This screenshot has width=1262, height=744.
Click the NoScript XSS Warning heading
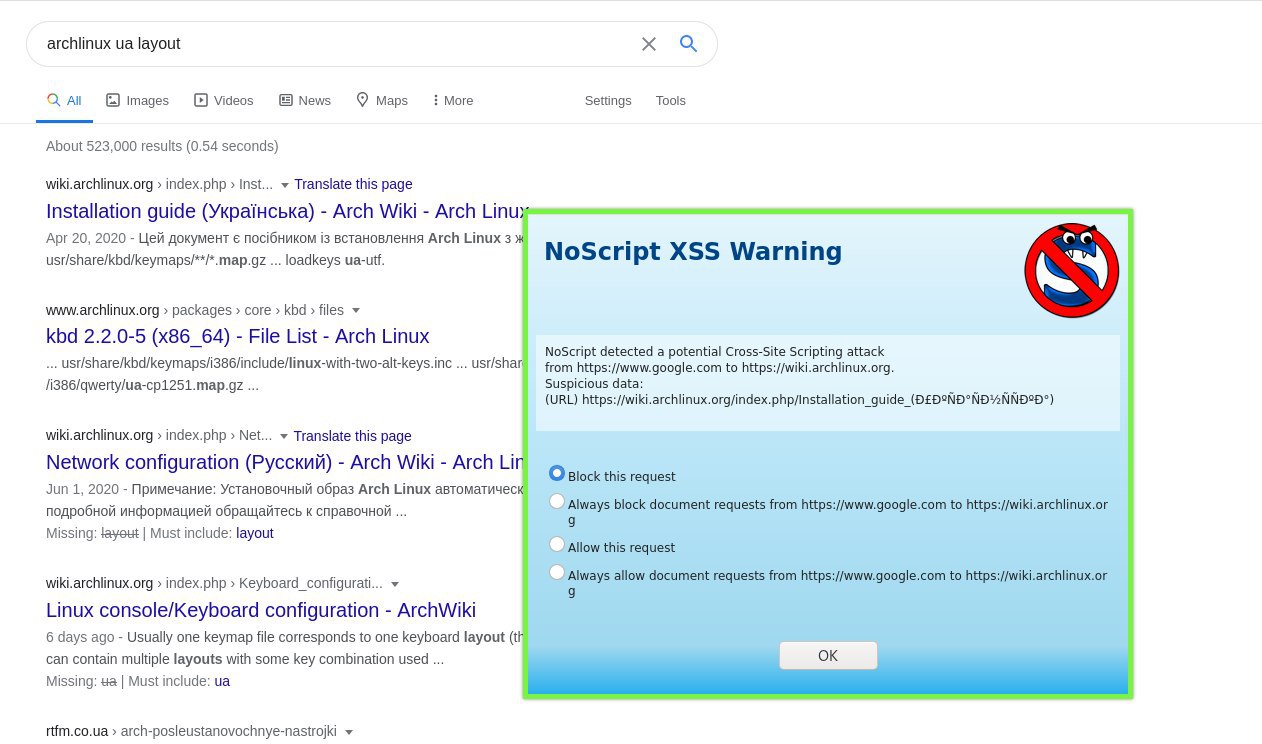pyautogui.click(x=693, y=252)
